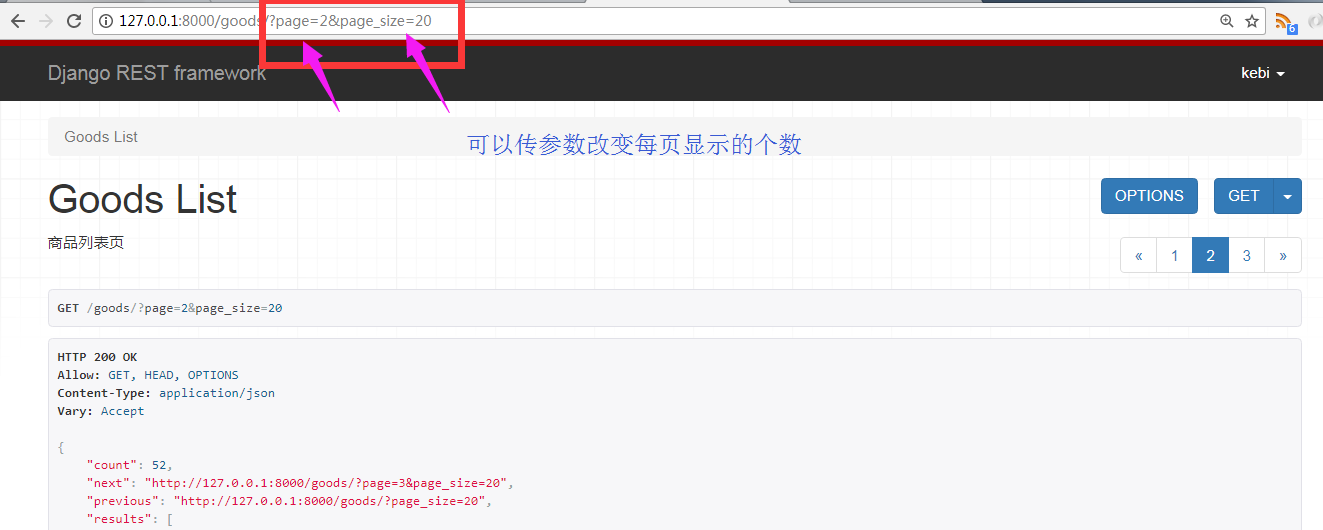1323x530 pixels.
Task: Click the Goods List page heading
Action: 142,199
